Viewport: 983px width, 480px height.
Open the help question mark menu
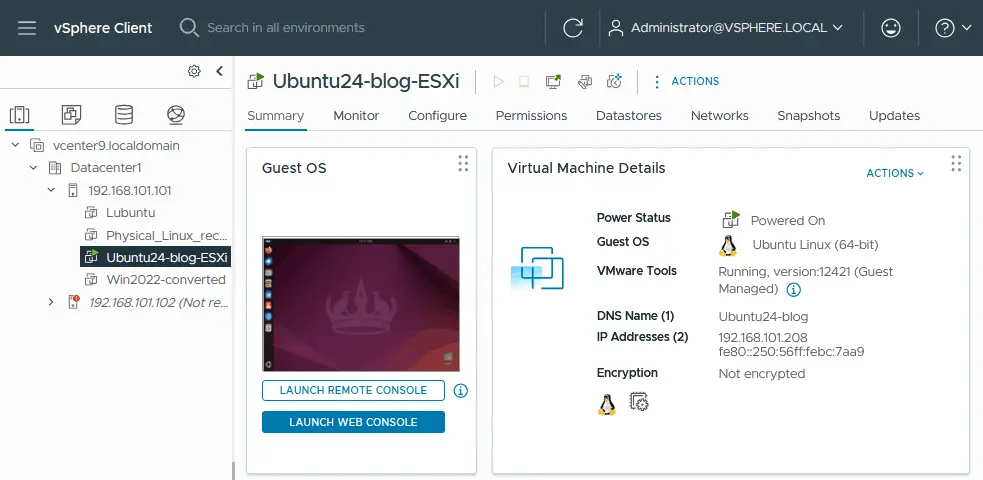point(945,28)
